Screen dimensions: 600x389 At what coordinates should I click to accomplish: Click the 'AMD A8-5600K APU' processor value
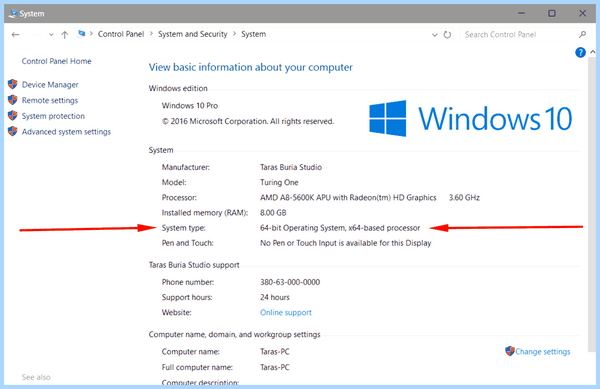coord(348,197)
